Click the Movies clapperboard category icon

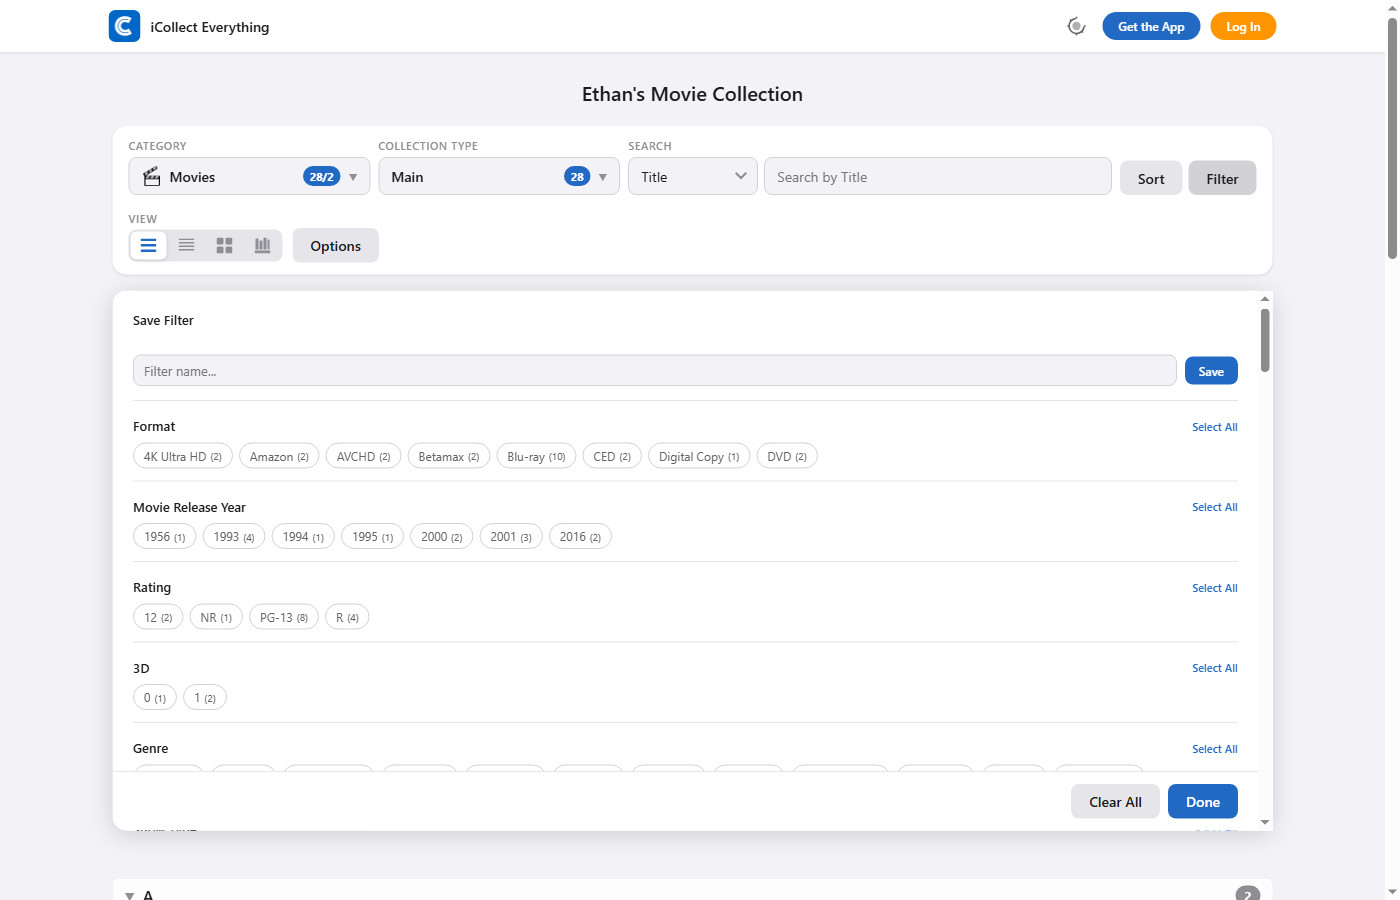click(152, 177)
